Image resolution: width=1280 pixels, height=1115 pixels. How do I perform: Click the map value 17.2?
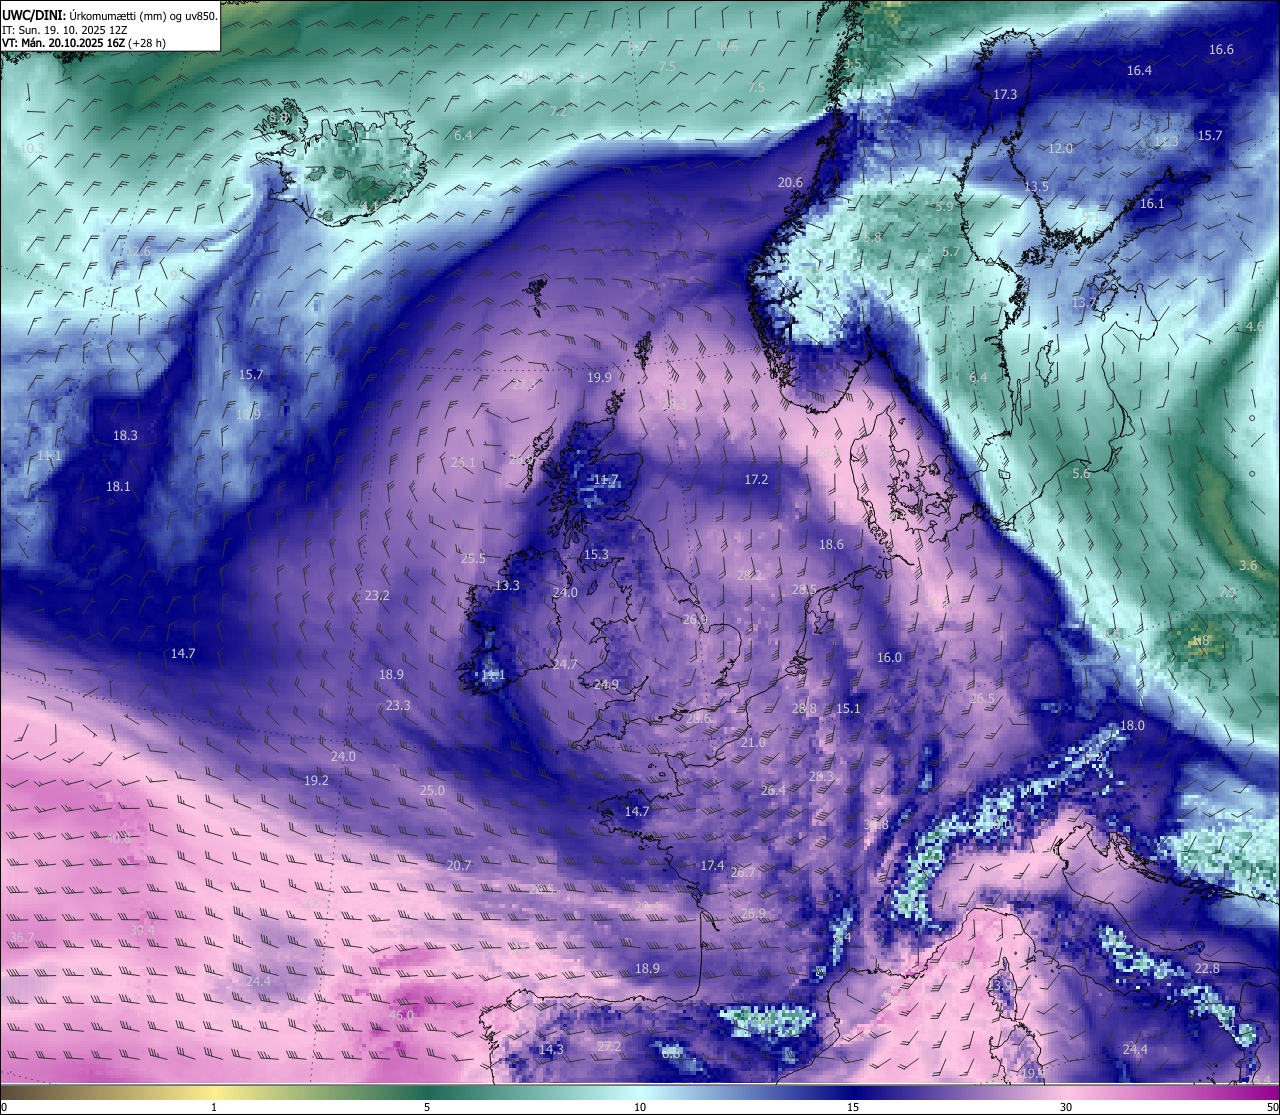pos(756,479)
